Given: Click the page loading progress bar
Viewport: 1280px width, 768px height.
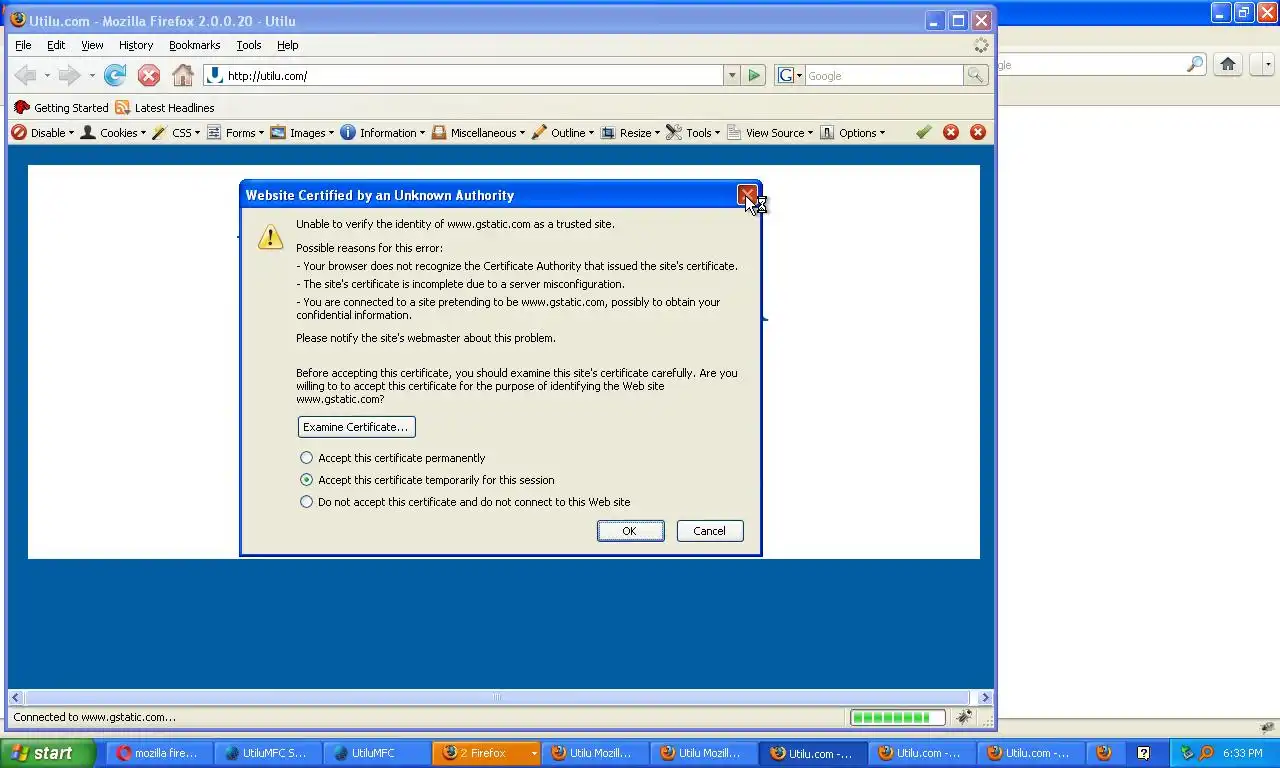Looking at the screenshot, I should click(897, 717).
